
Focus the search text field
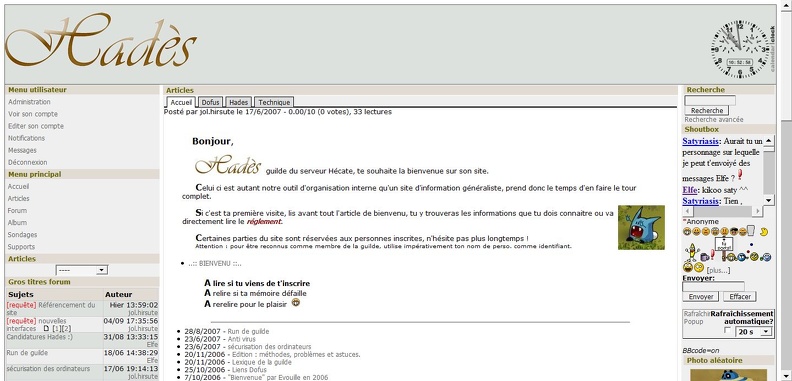(x=710, y=101)
